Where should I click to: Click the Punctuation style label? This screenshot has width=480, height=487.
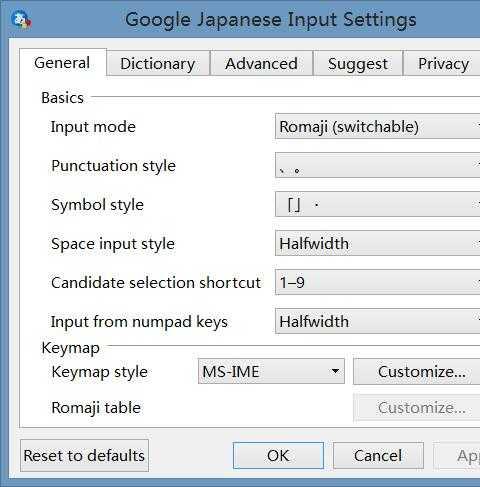click(113, 166)
